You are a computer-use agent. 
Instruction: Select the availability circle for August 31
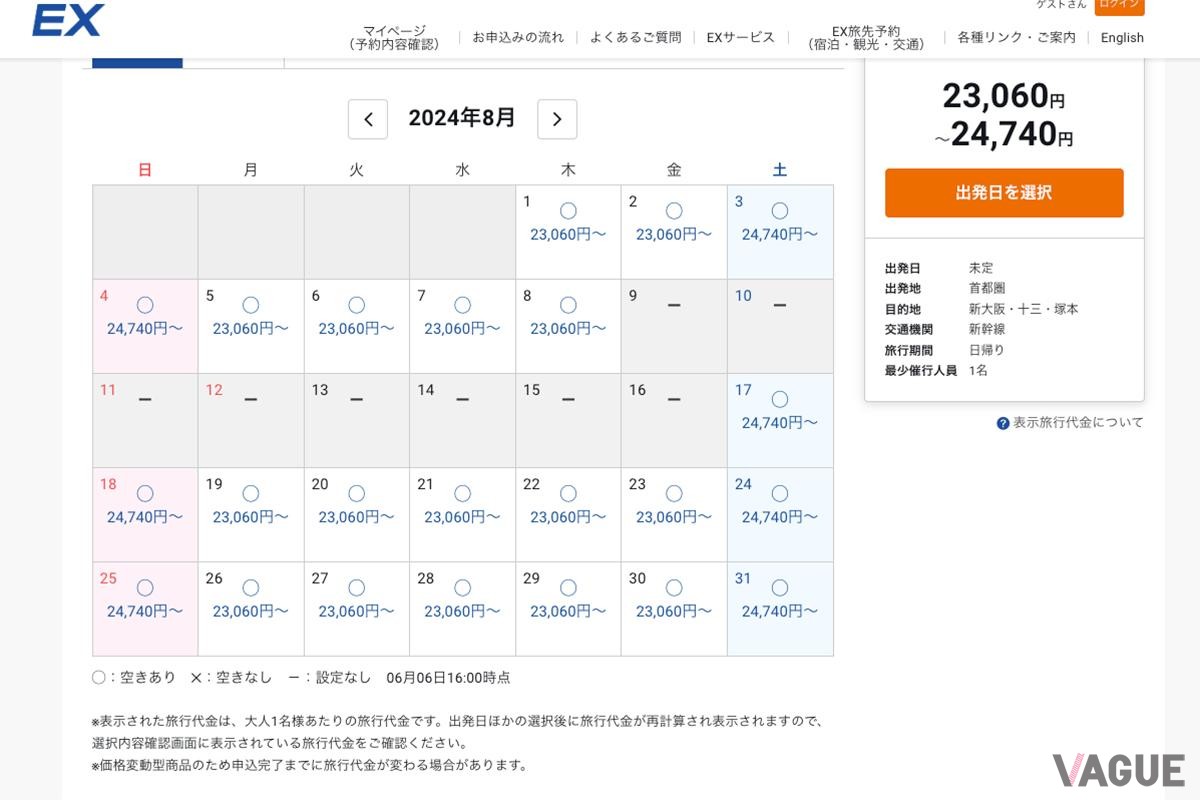(779, 587)
